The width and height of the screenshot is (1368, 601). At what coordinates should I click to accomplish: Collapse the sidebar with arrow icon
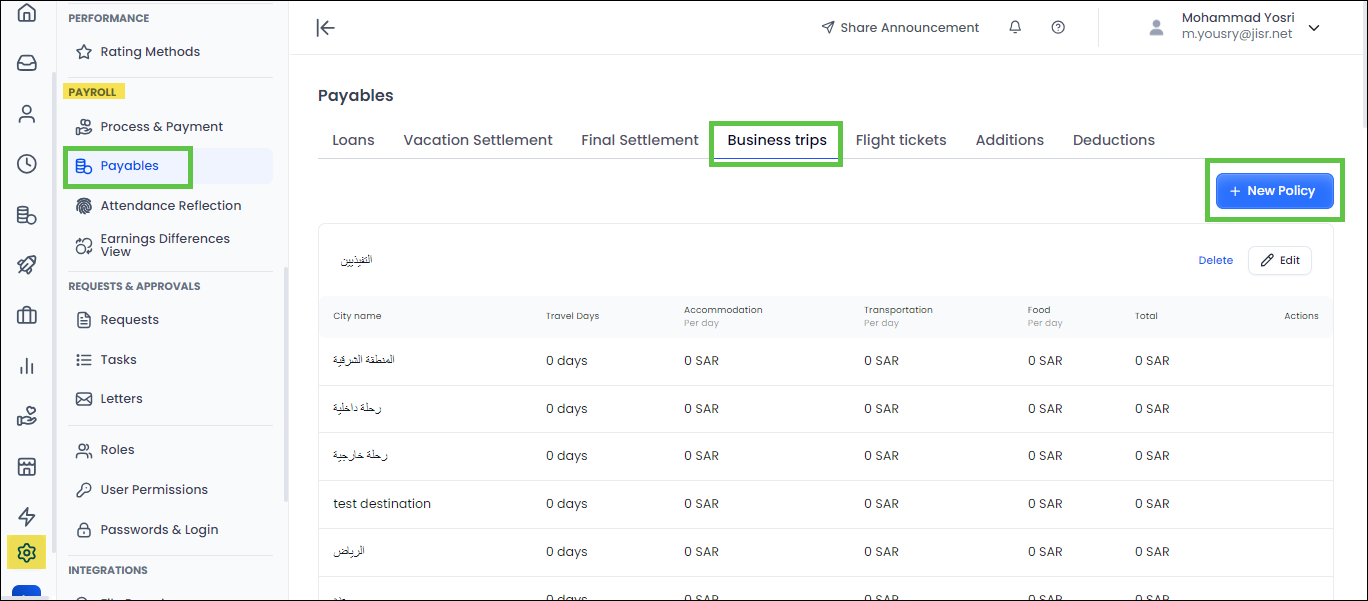325,28
